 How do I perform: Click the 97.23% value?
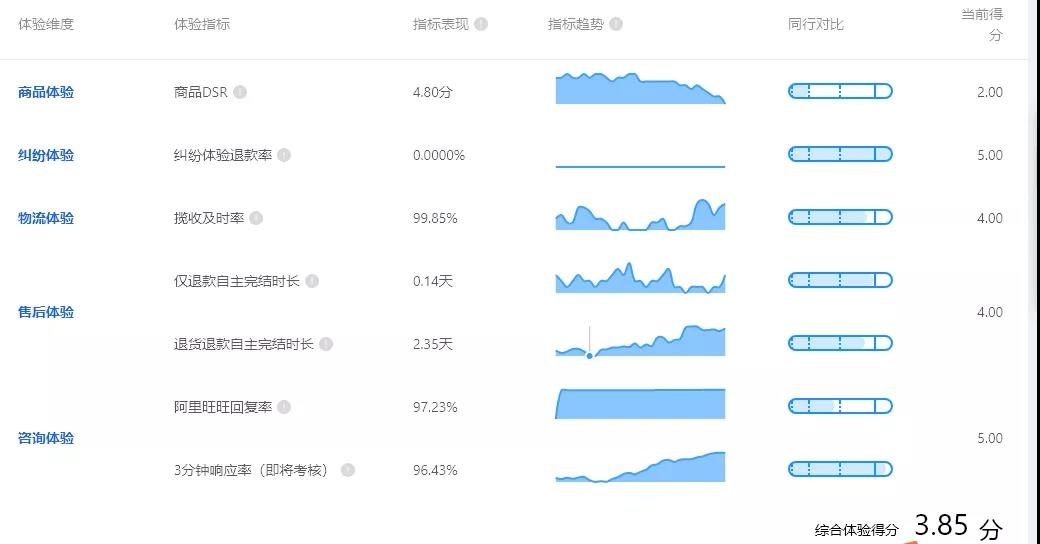coord(435,407)
